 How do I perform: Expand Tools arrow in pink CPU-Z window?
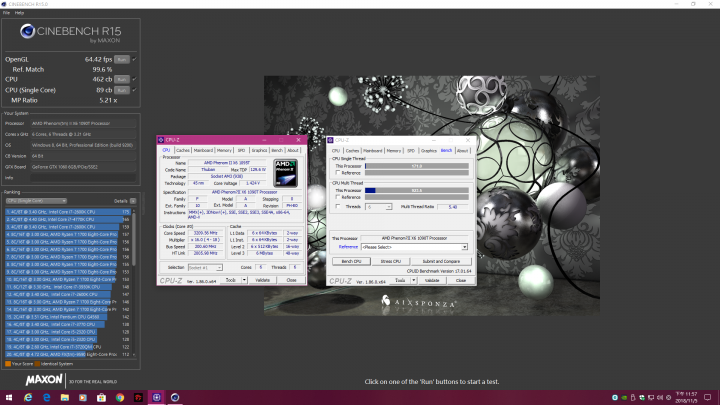point(244,280)
